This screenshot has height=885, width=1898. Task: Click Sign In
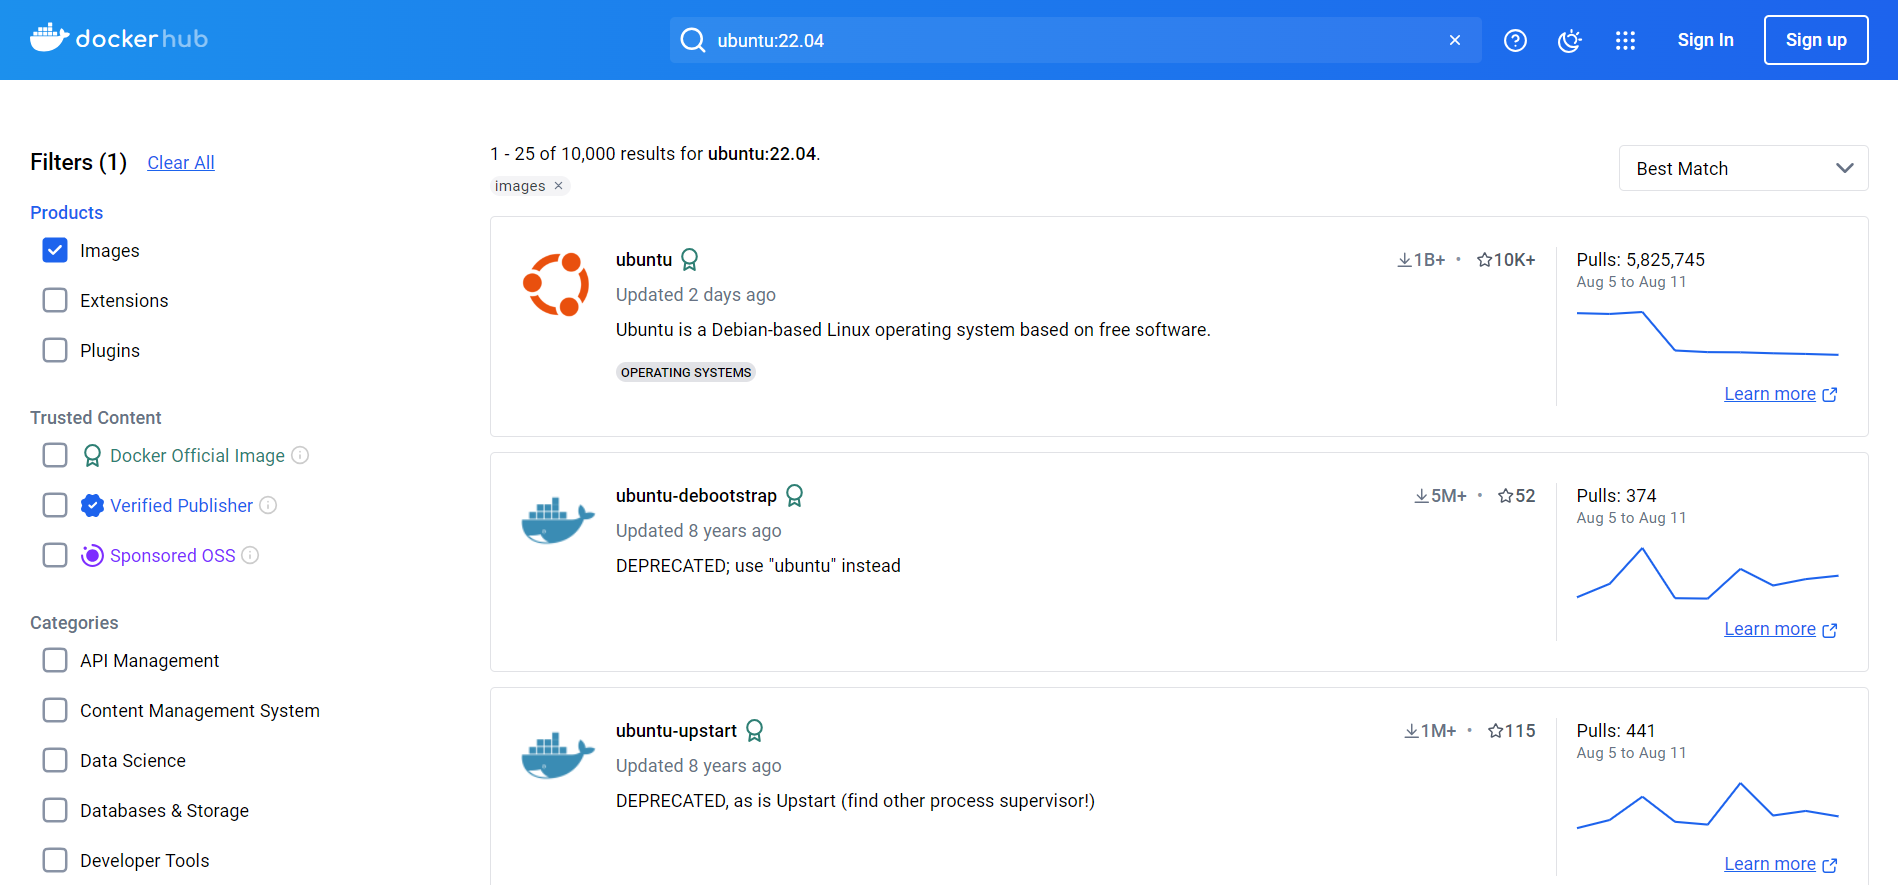tap(1705, 40)
